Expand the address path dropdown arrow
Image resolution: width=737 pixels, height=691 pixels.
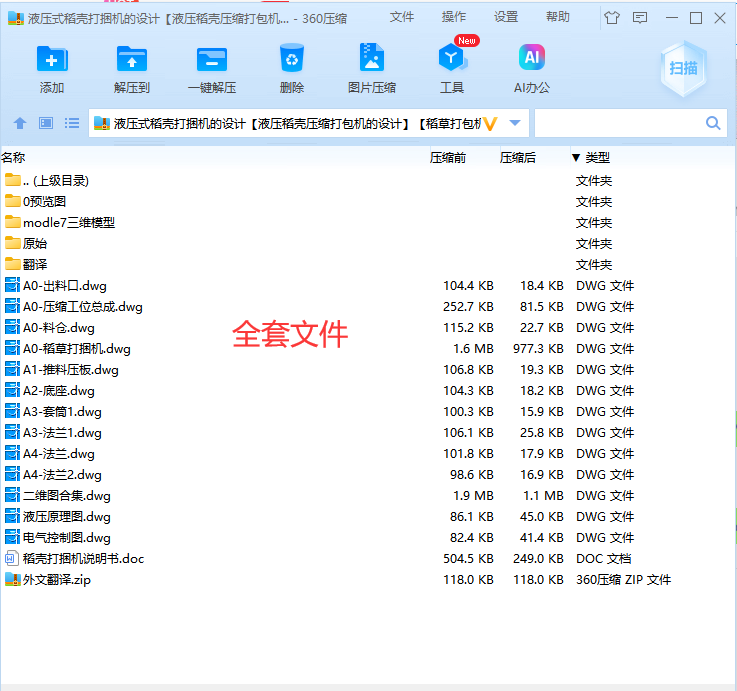click(x=515, y=123)
